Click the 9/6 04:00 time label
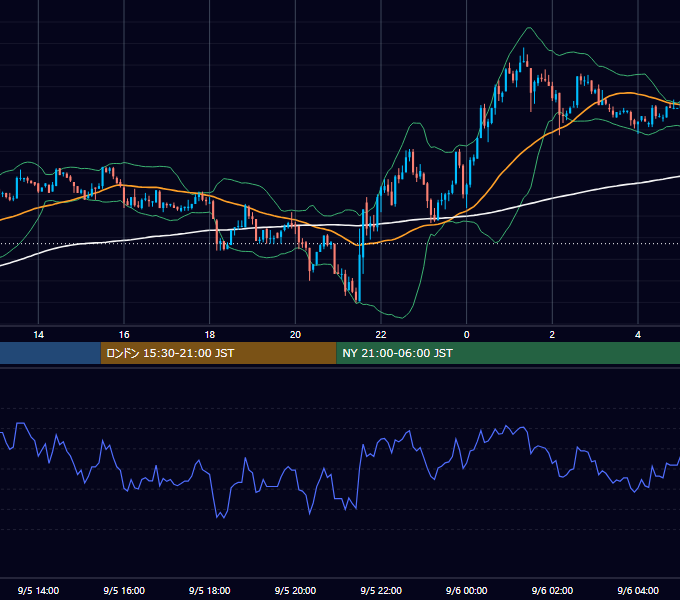 click(638, 590)
